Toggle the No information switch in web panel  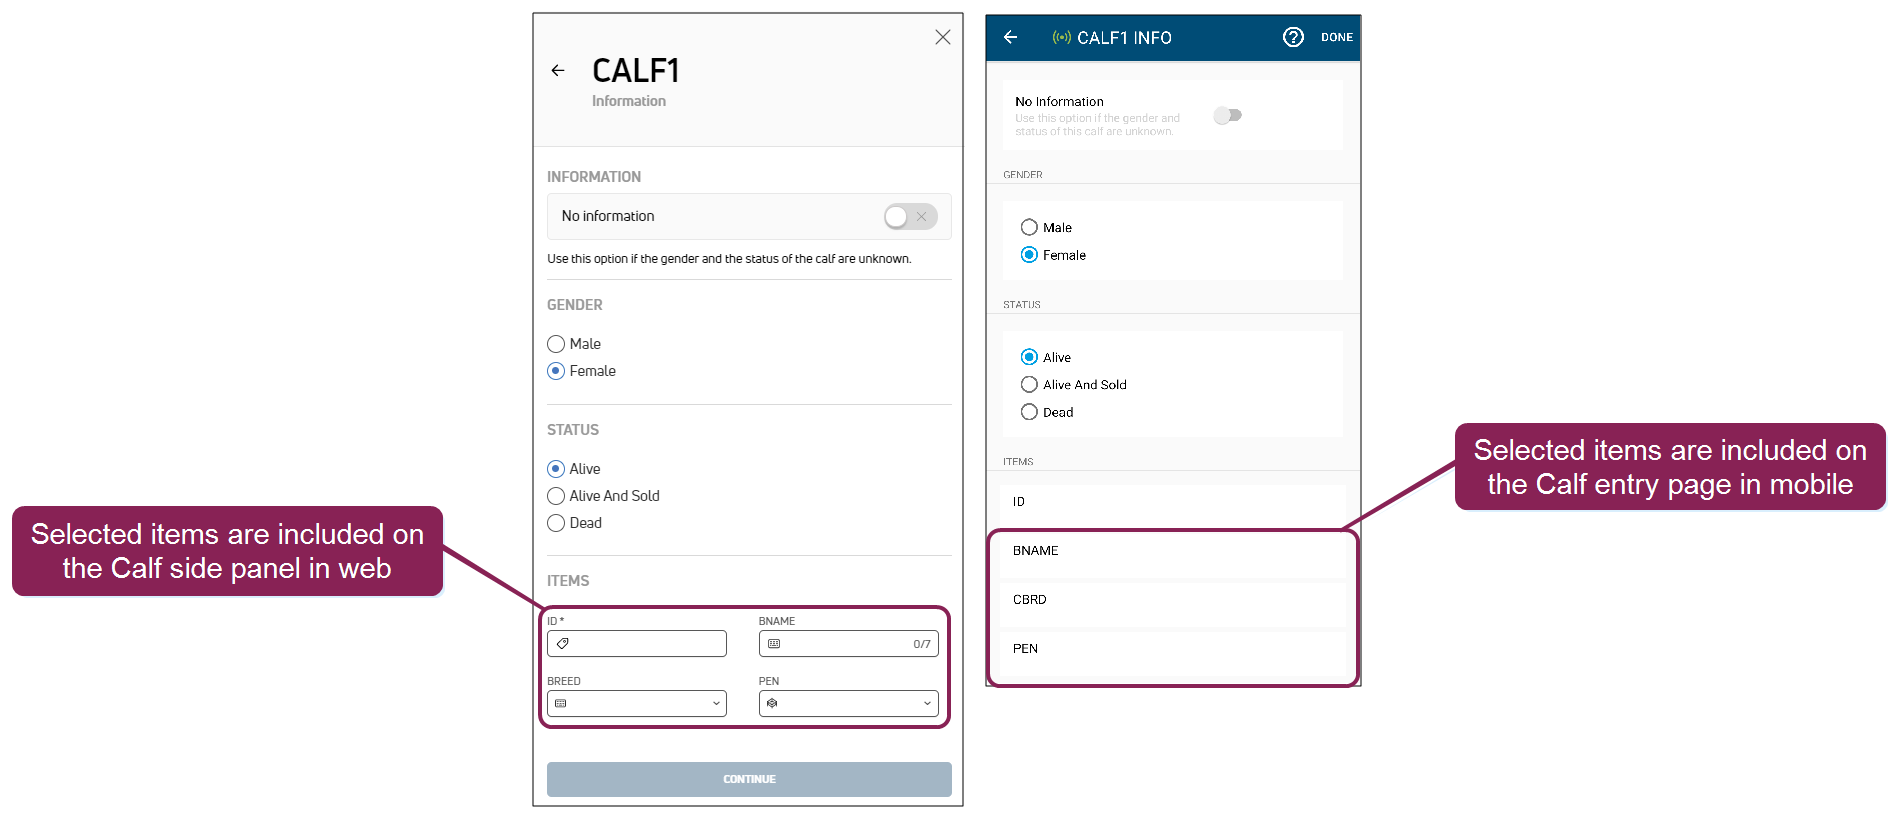click(x=909, y=216)
